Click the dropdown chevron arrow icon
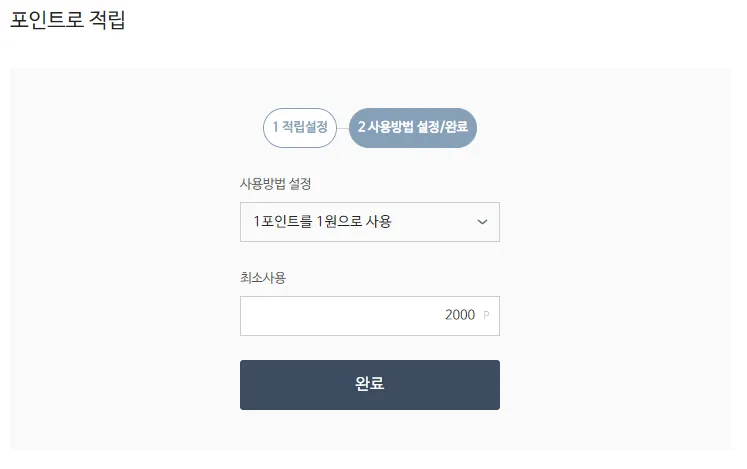The width and height of the screenshot is (747, 469). tap(482, 222)
